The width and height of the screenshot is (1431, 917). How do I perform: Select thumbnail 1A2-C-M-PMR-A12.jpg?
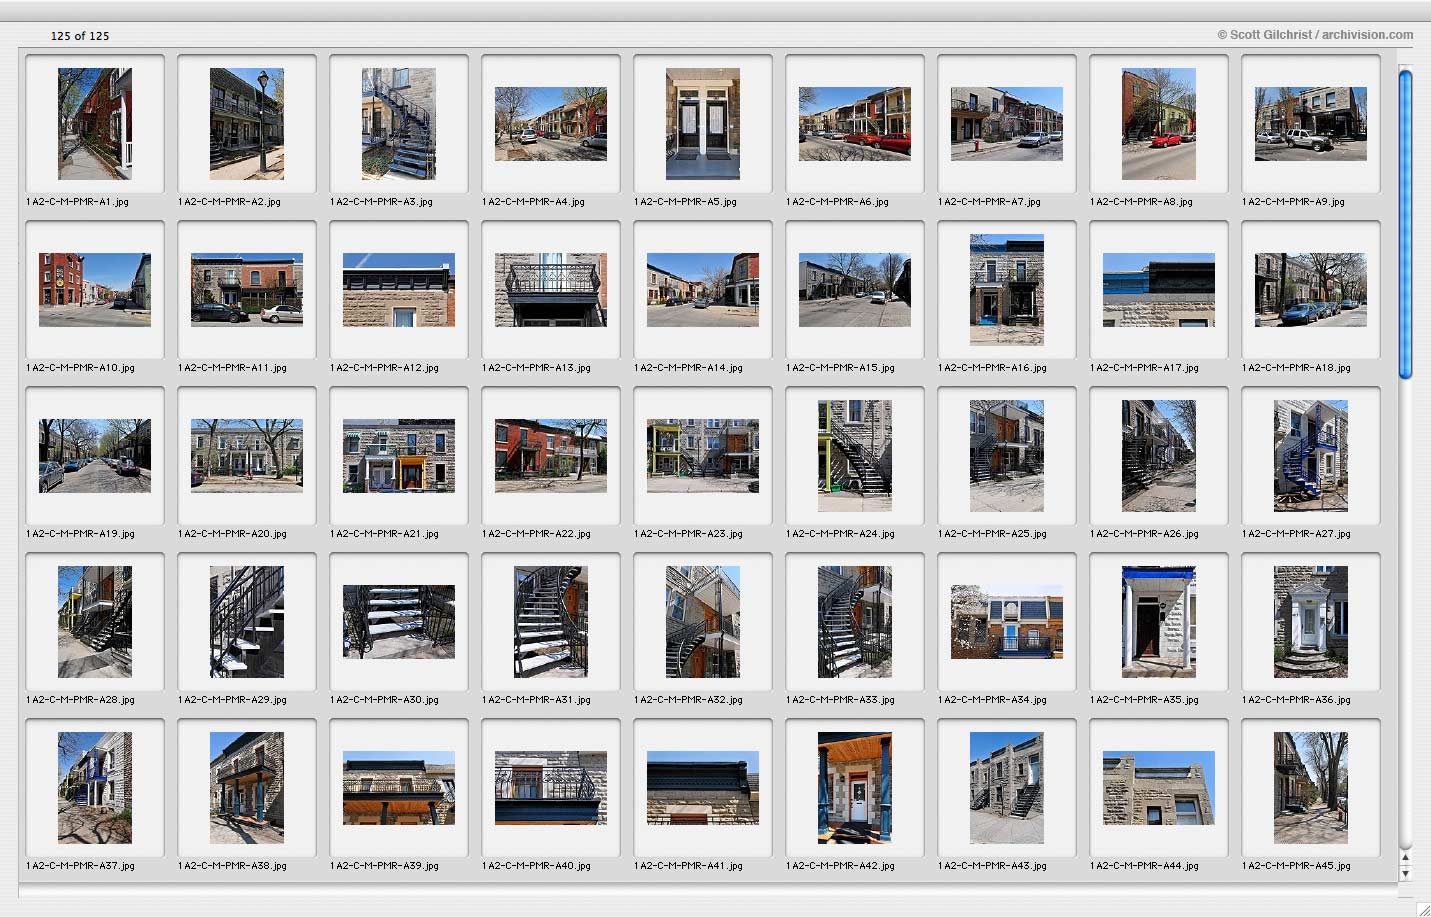(399, 290)
